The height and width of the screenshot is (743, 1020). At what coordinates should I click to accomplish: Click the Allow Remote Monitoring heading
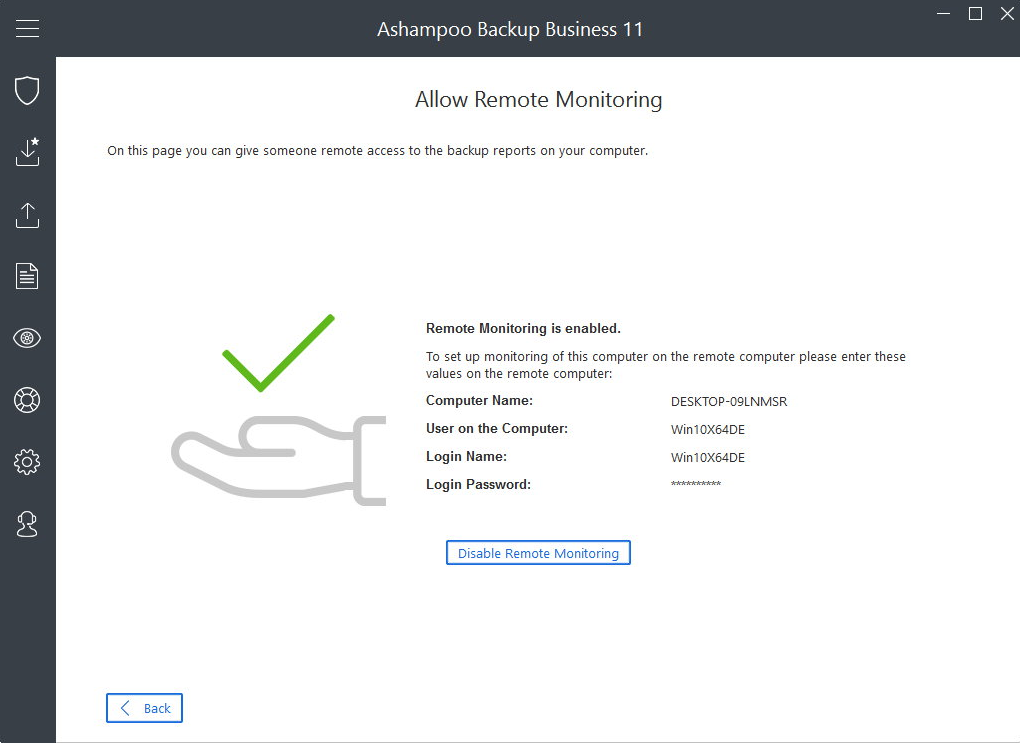click(x=539, y=100)
